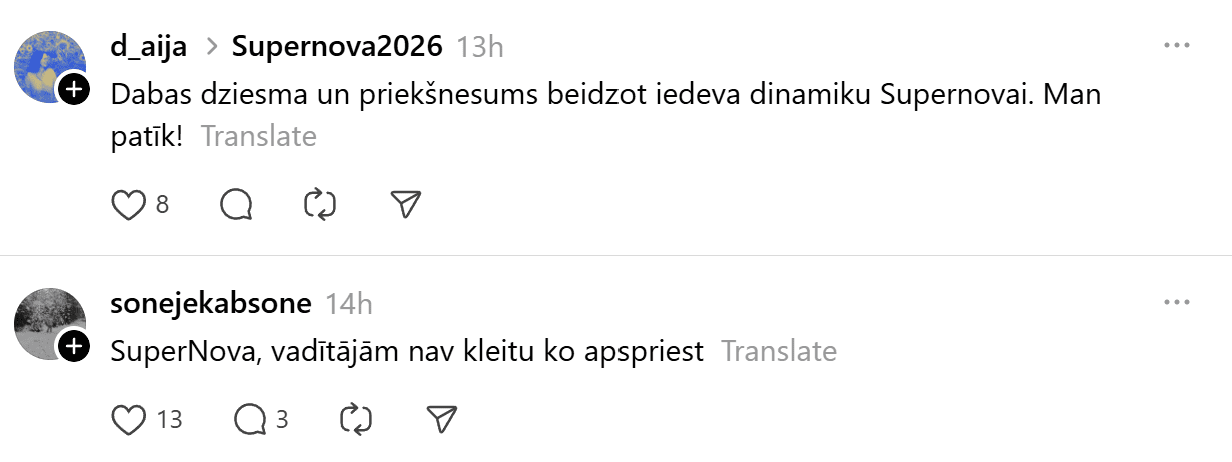Image resolution: width=1232 pixels, height=462 pixels.
Task: Open d_aija's profile via username
Action: click(149, 46)
